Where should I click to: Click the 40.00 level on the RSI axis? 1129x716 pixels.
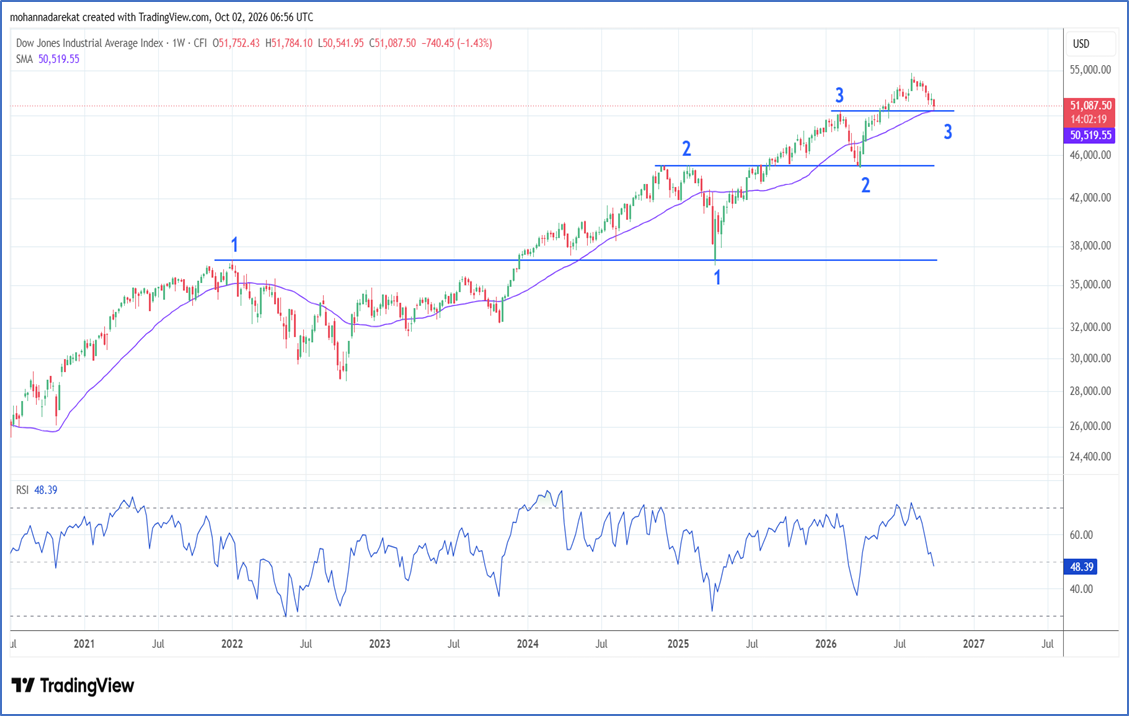pyautogui.click(x=1081, y=589)
